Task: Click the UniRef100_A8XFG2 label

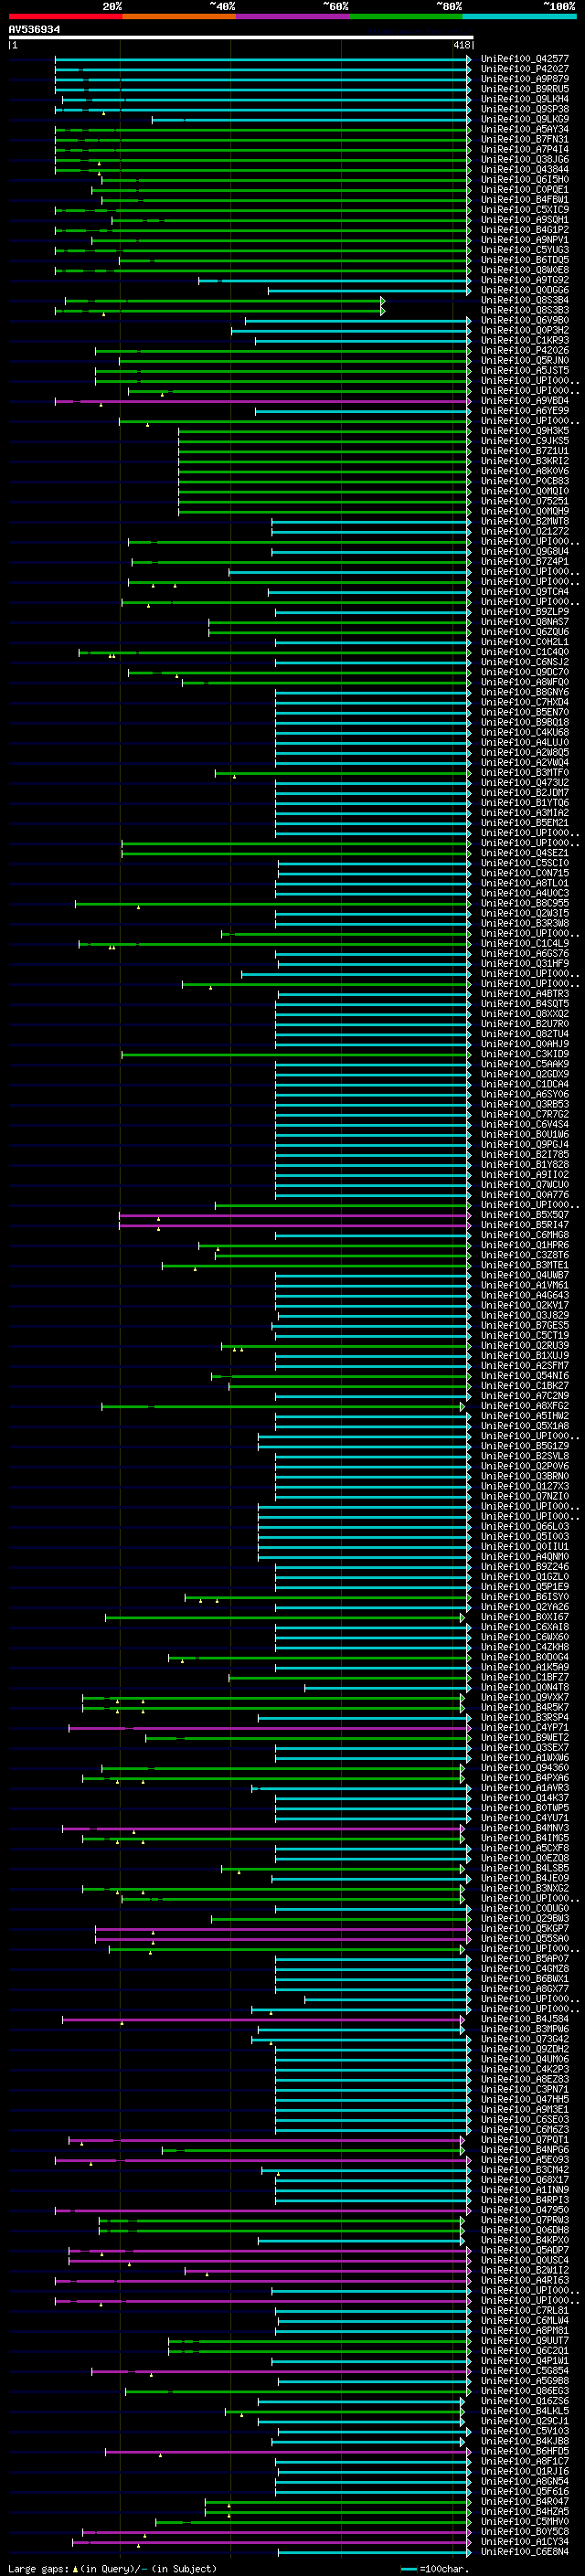Action: tap(525, 1406)
